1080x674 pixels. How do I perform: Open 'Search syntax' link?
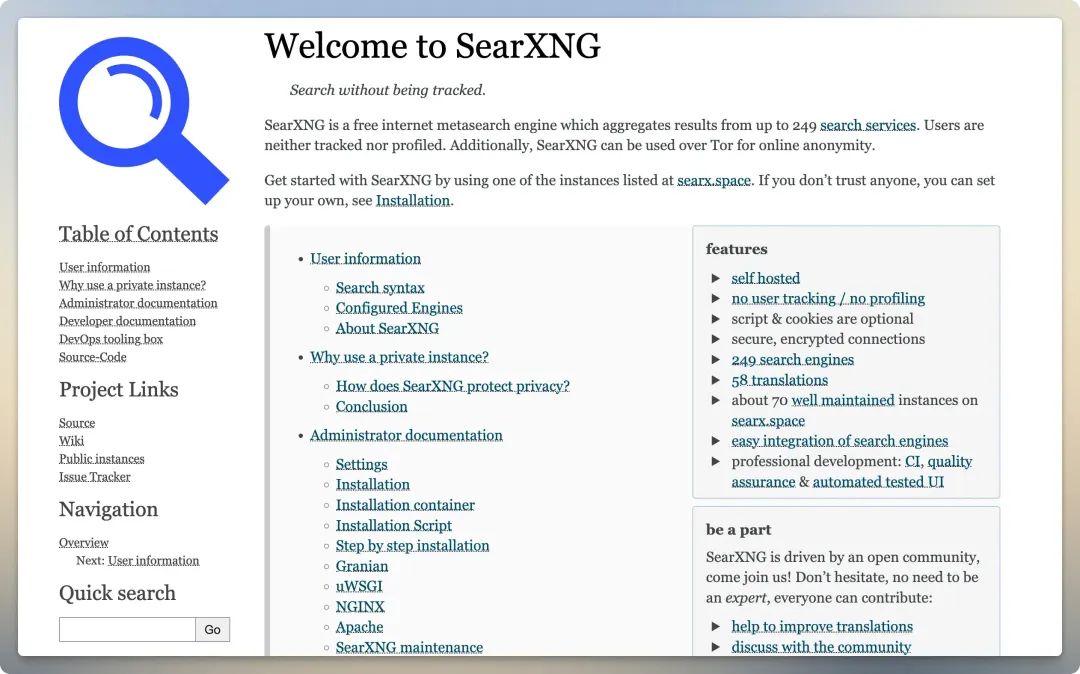tap(380, 288)
